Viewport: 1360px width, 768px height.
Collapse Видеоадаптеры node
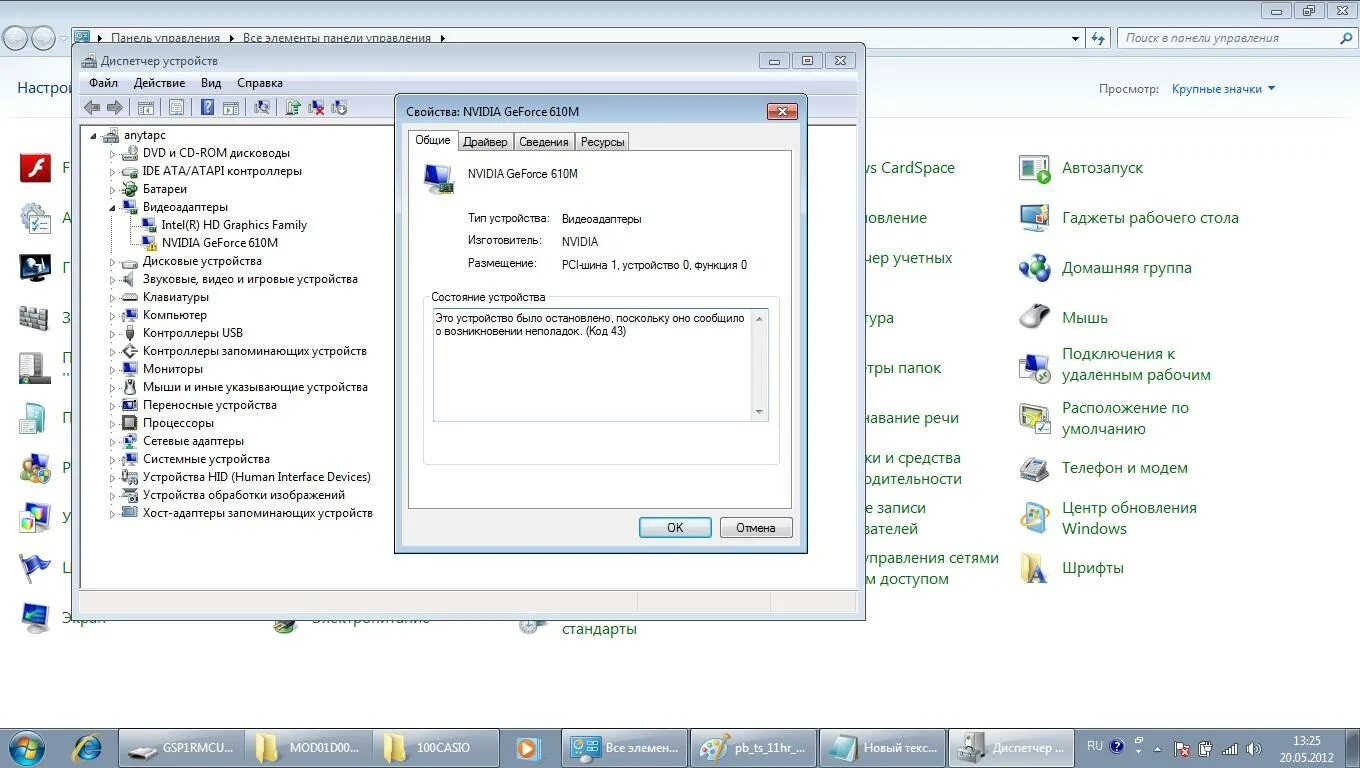coord(112,207)
